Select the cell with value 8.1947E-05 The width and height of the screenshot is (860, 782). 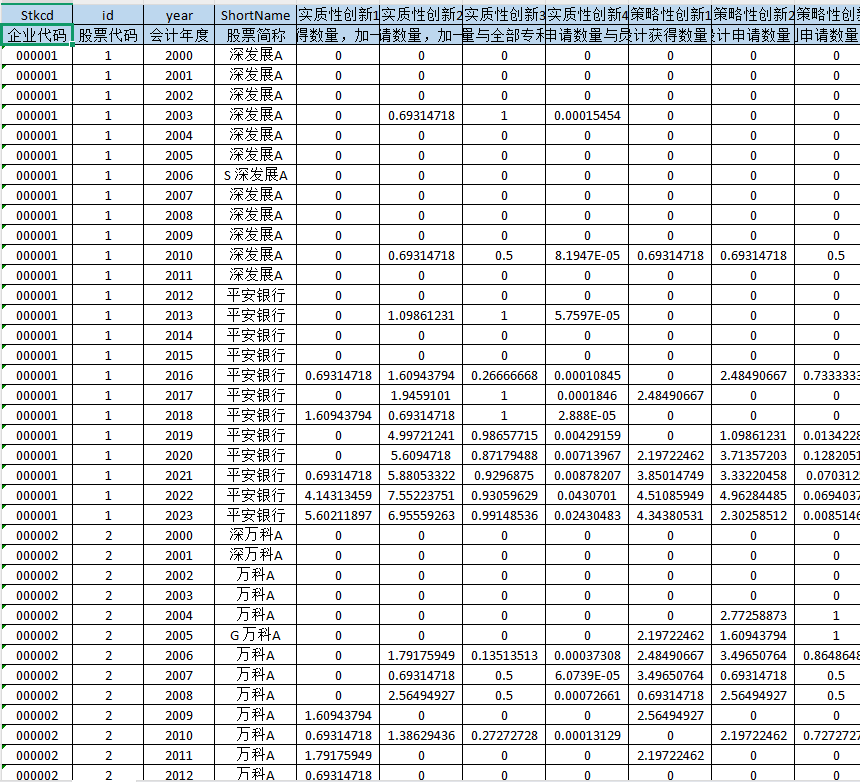587,255
